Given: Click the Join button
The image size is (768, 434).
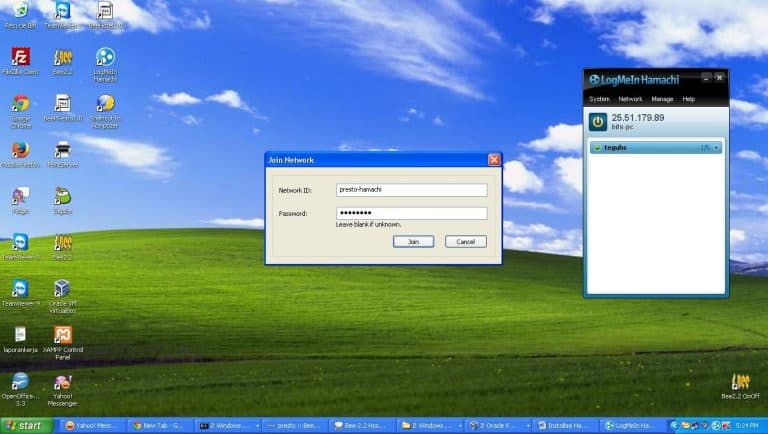Looking at the screenshot, I should (x=413, y=241).
